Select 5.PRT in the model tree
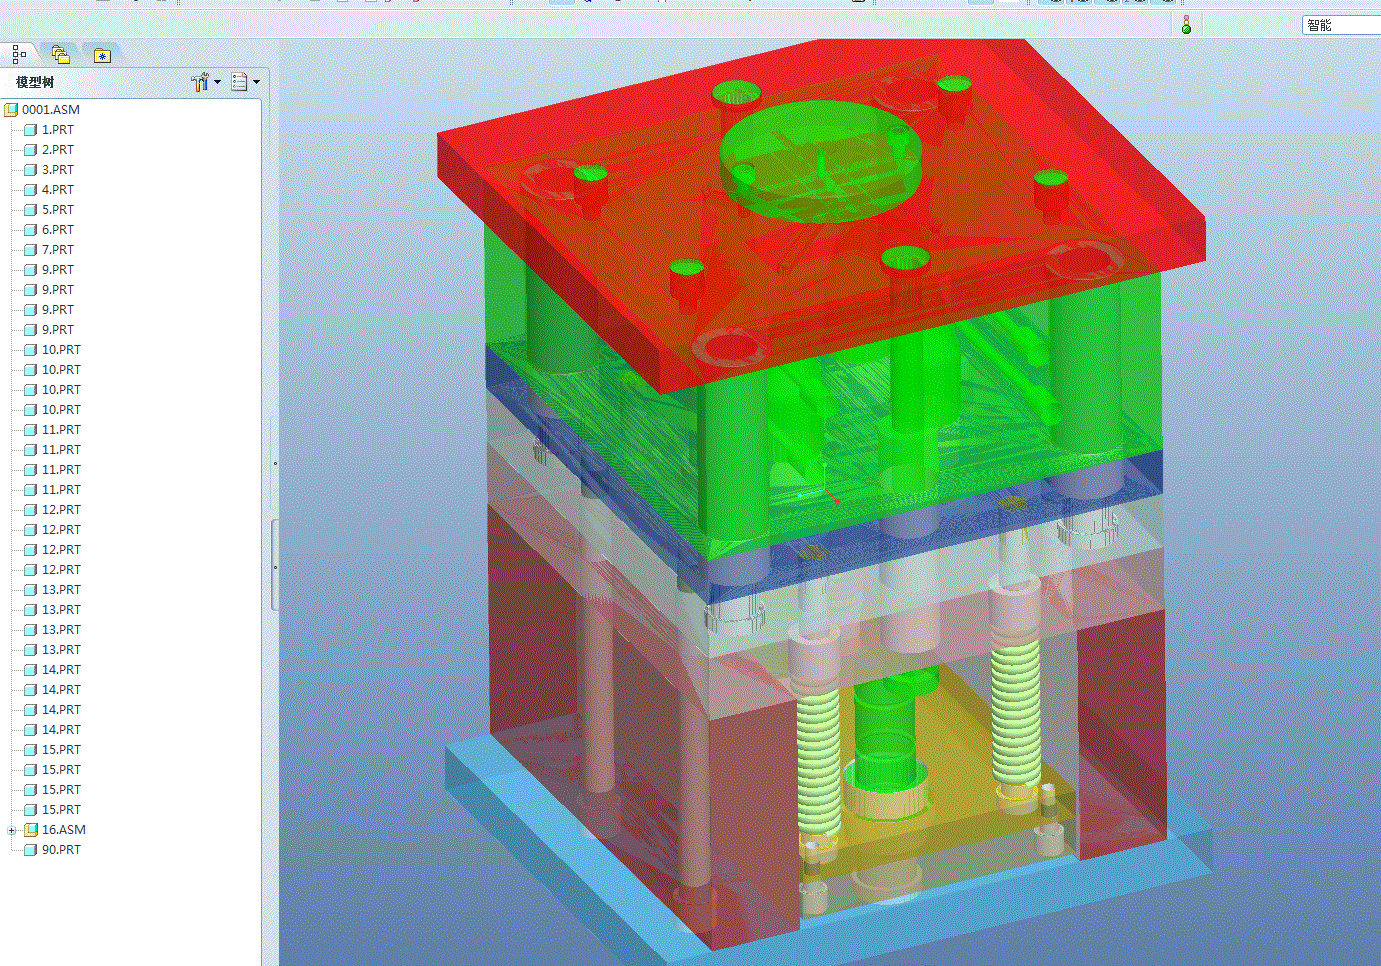Viewport: 1381px width, 966px height. (58, 210)
